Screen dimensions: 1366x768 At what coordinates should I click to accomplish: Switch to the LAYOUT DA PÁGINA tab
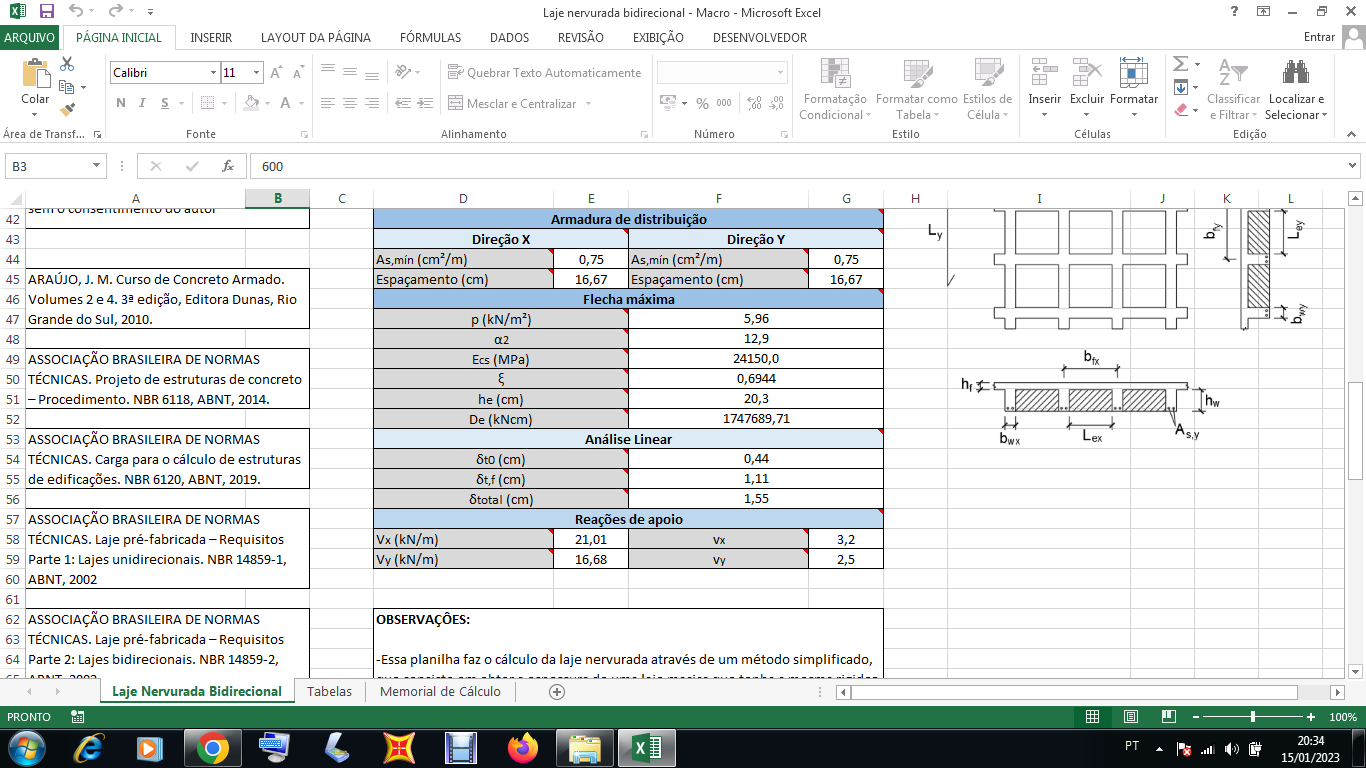pos(316,38)
